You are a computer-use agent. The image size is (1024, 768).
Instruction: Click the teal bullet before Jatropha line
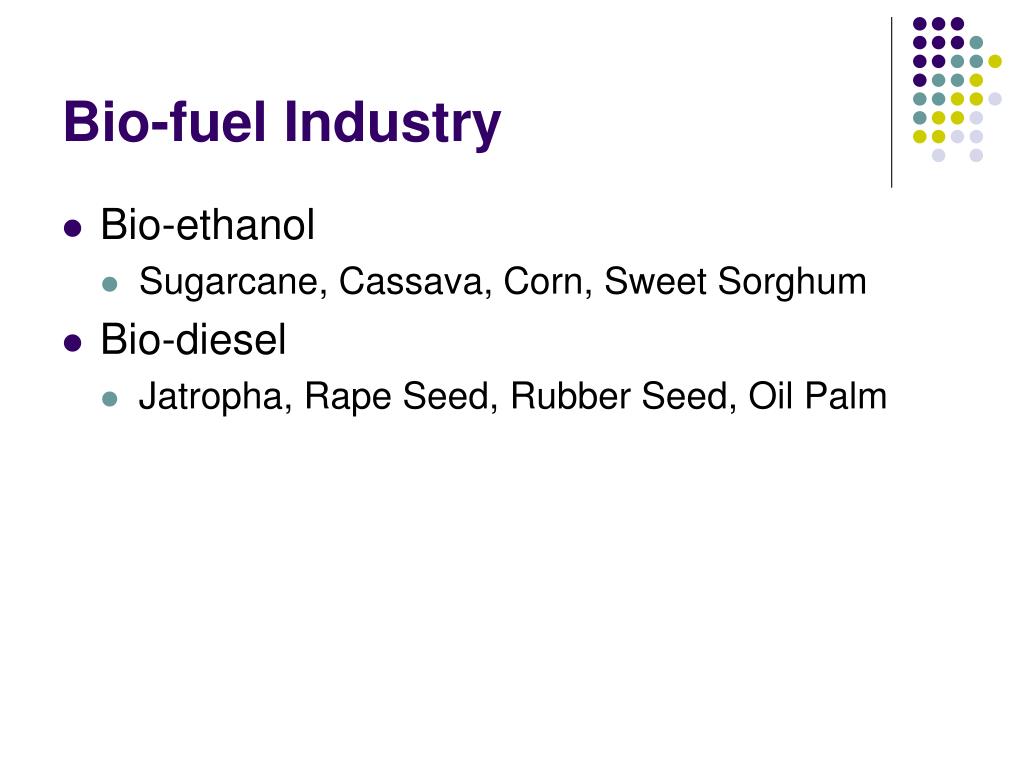[110, 398]
